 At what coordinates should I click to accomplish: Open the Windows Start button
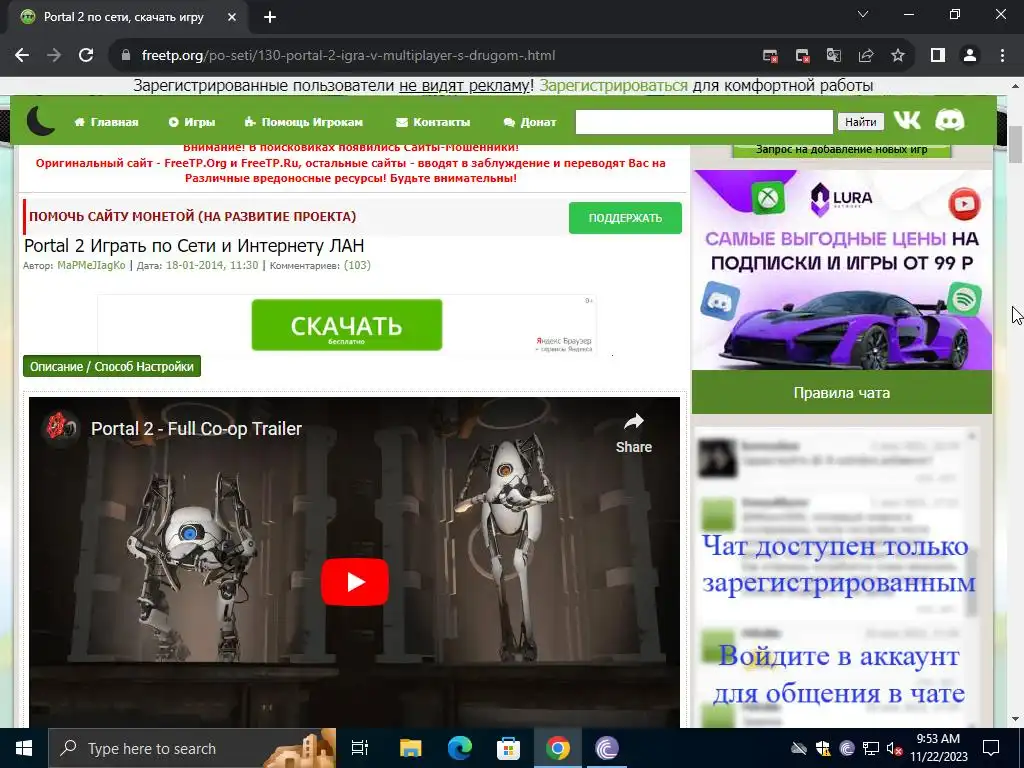24,748
